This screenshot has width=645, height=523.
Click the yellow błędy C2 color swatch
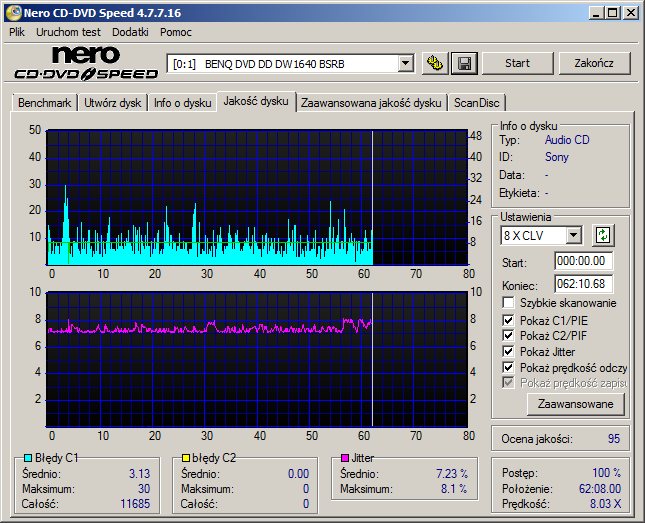(x=186, y=458)
